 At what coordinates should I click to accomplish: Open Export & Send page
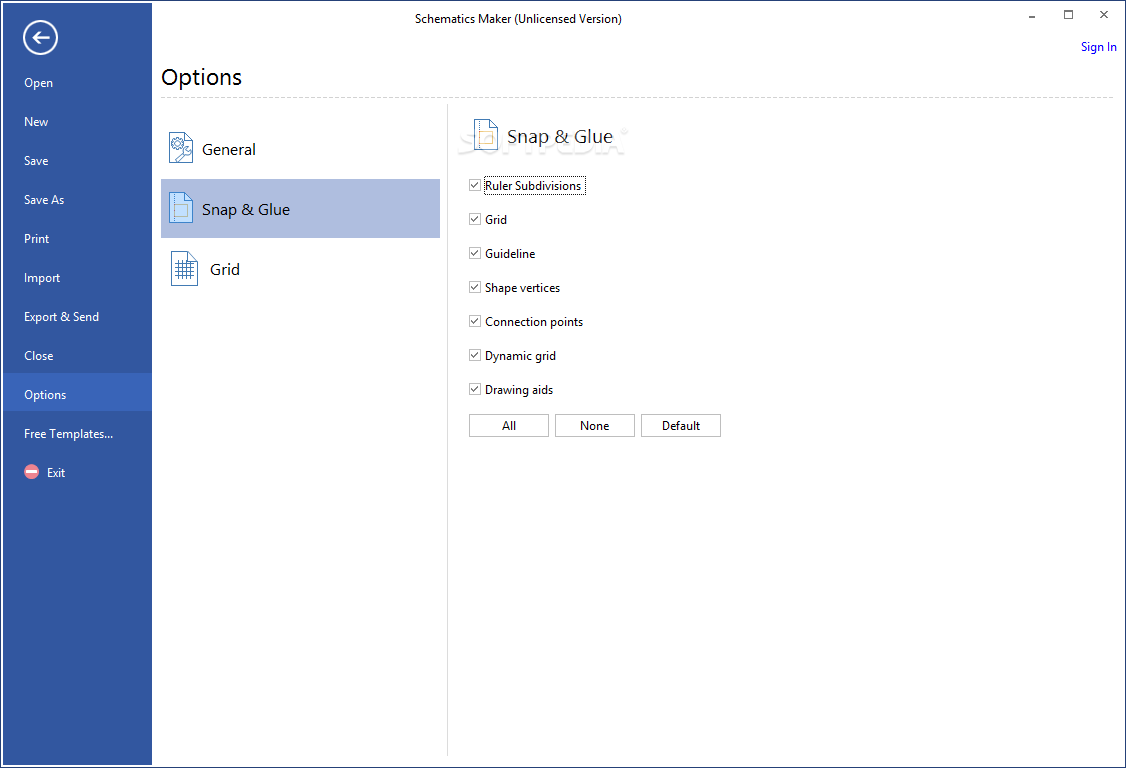pos(61,317)
